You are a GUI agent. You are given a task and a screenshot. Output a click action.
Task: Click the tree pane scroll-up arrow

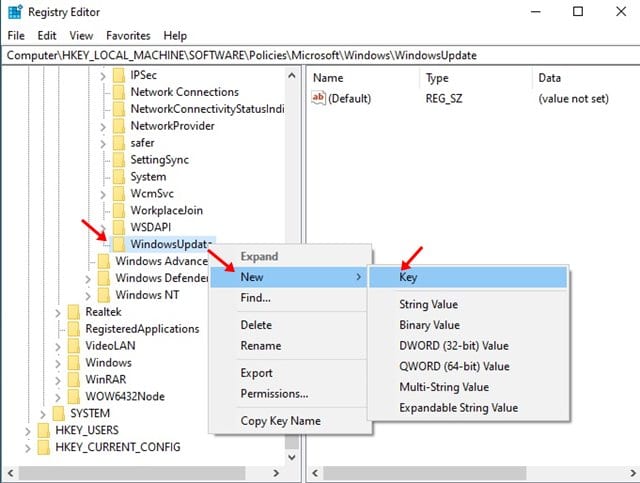292,76
